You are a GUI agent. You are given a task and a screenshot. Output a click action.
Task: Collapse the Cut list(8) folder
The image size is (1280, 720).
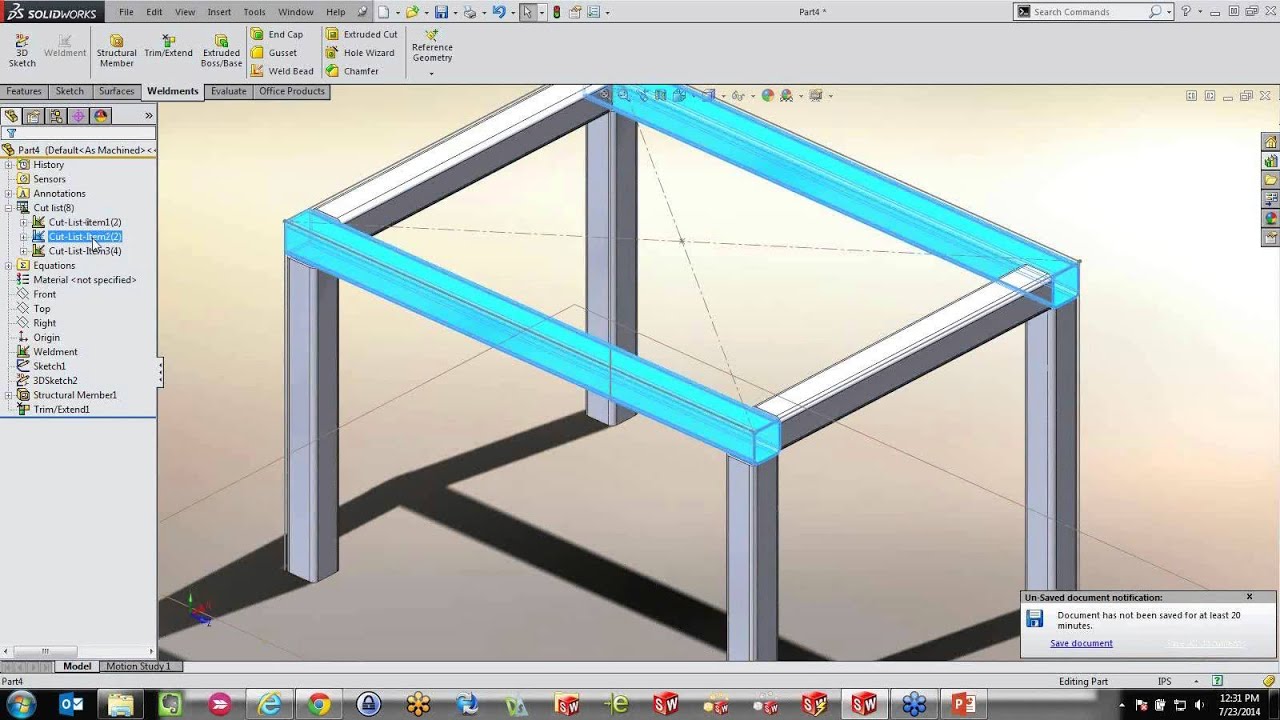click(9, 208)
